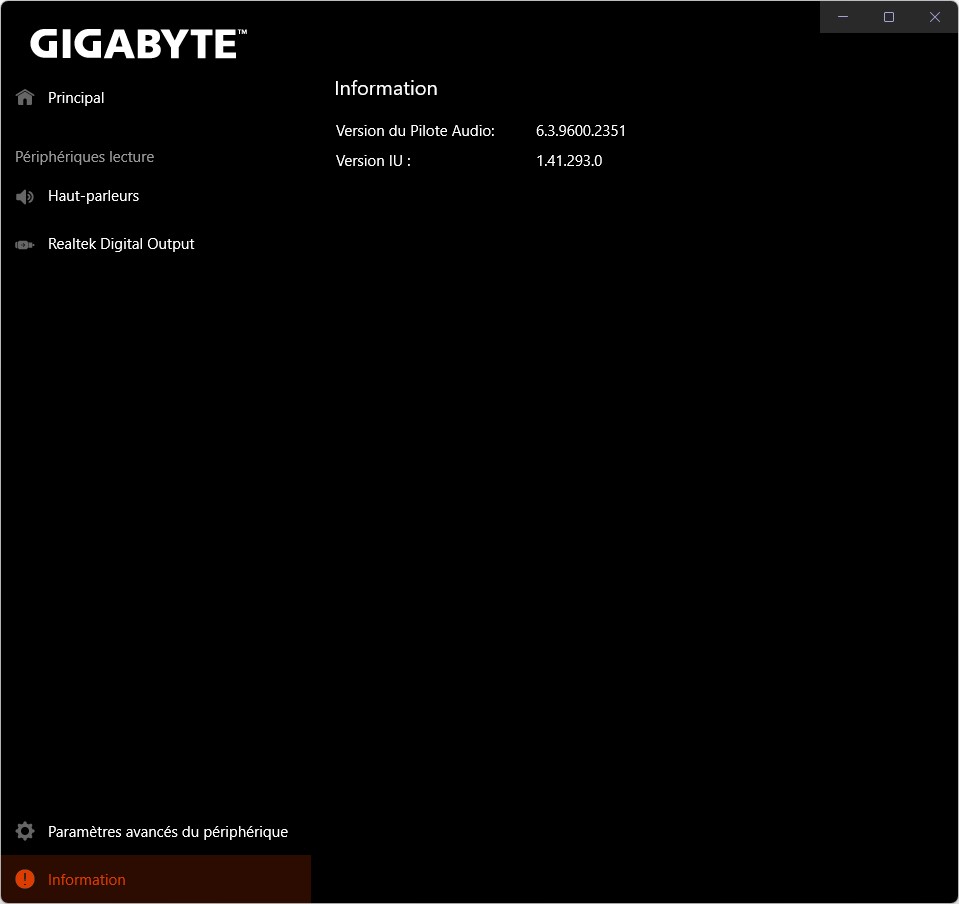
Task: Open the Principal page
Action: coord(76,98)
